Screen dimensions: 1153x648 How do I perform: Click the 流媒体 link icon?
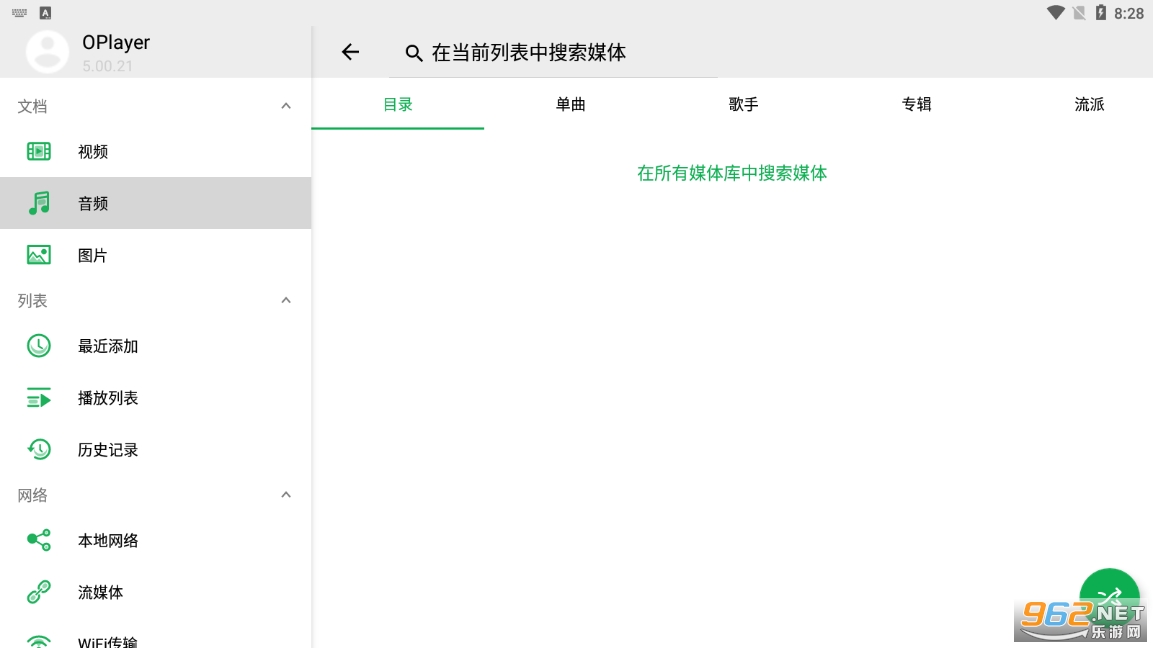(38, 592)
